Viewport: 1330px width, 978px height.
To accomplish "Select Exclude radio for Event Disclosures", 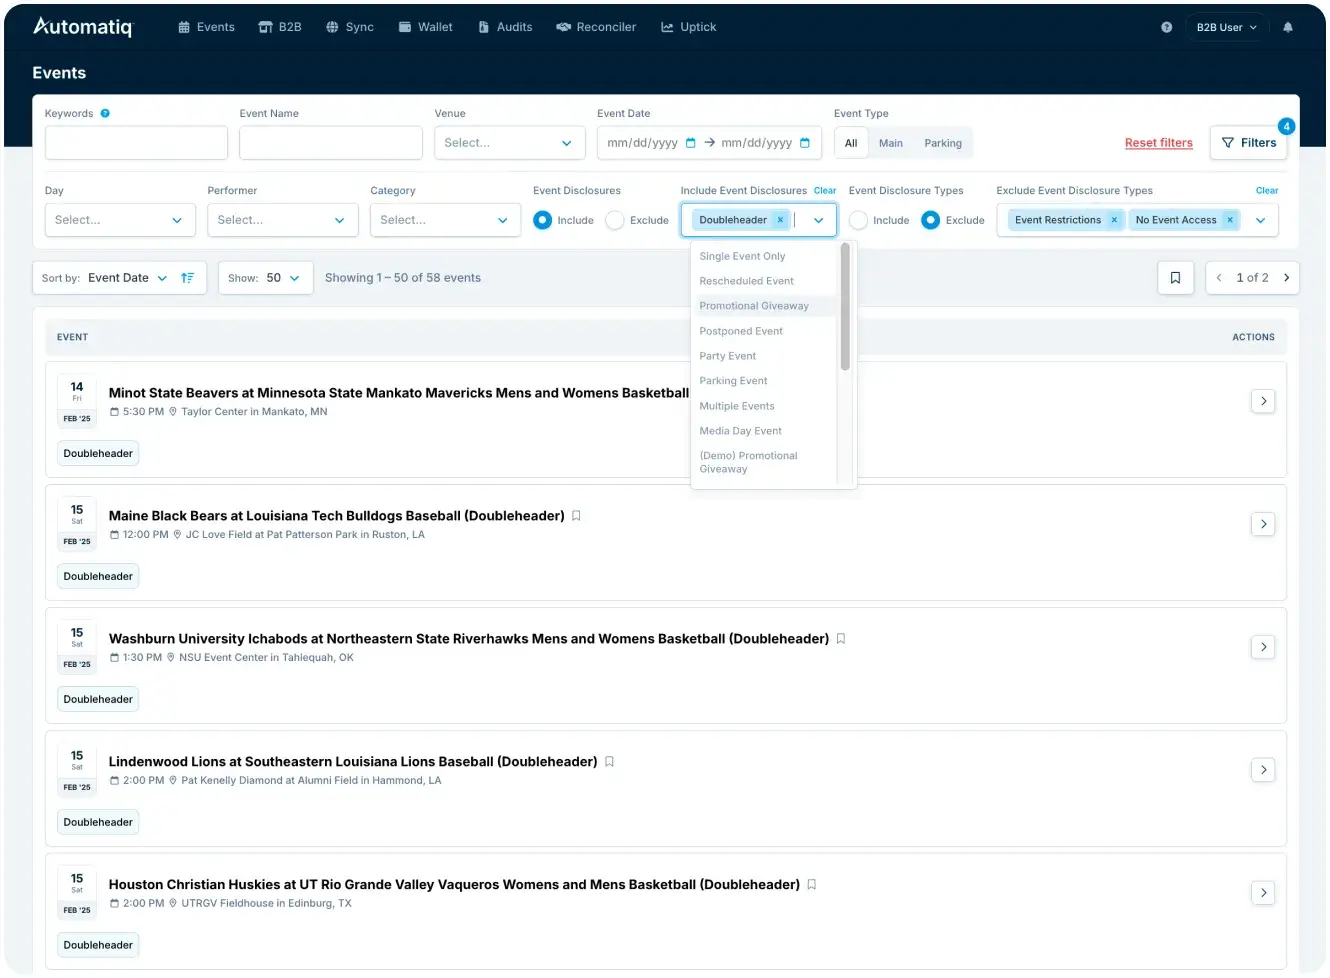I will point(615,220).
